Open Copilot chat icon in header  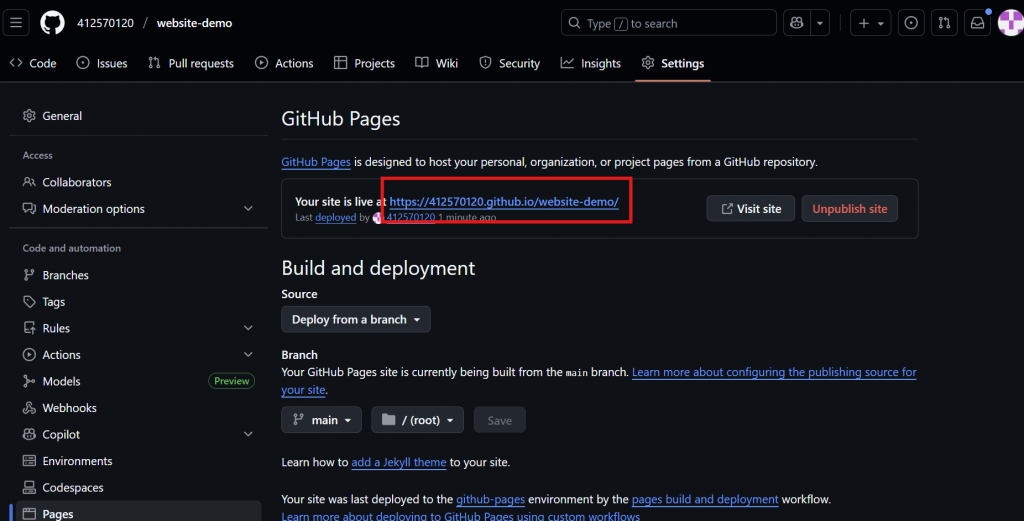pos(797,23)
